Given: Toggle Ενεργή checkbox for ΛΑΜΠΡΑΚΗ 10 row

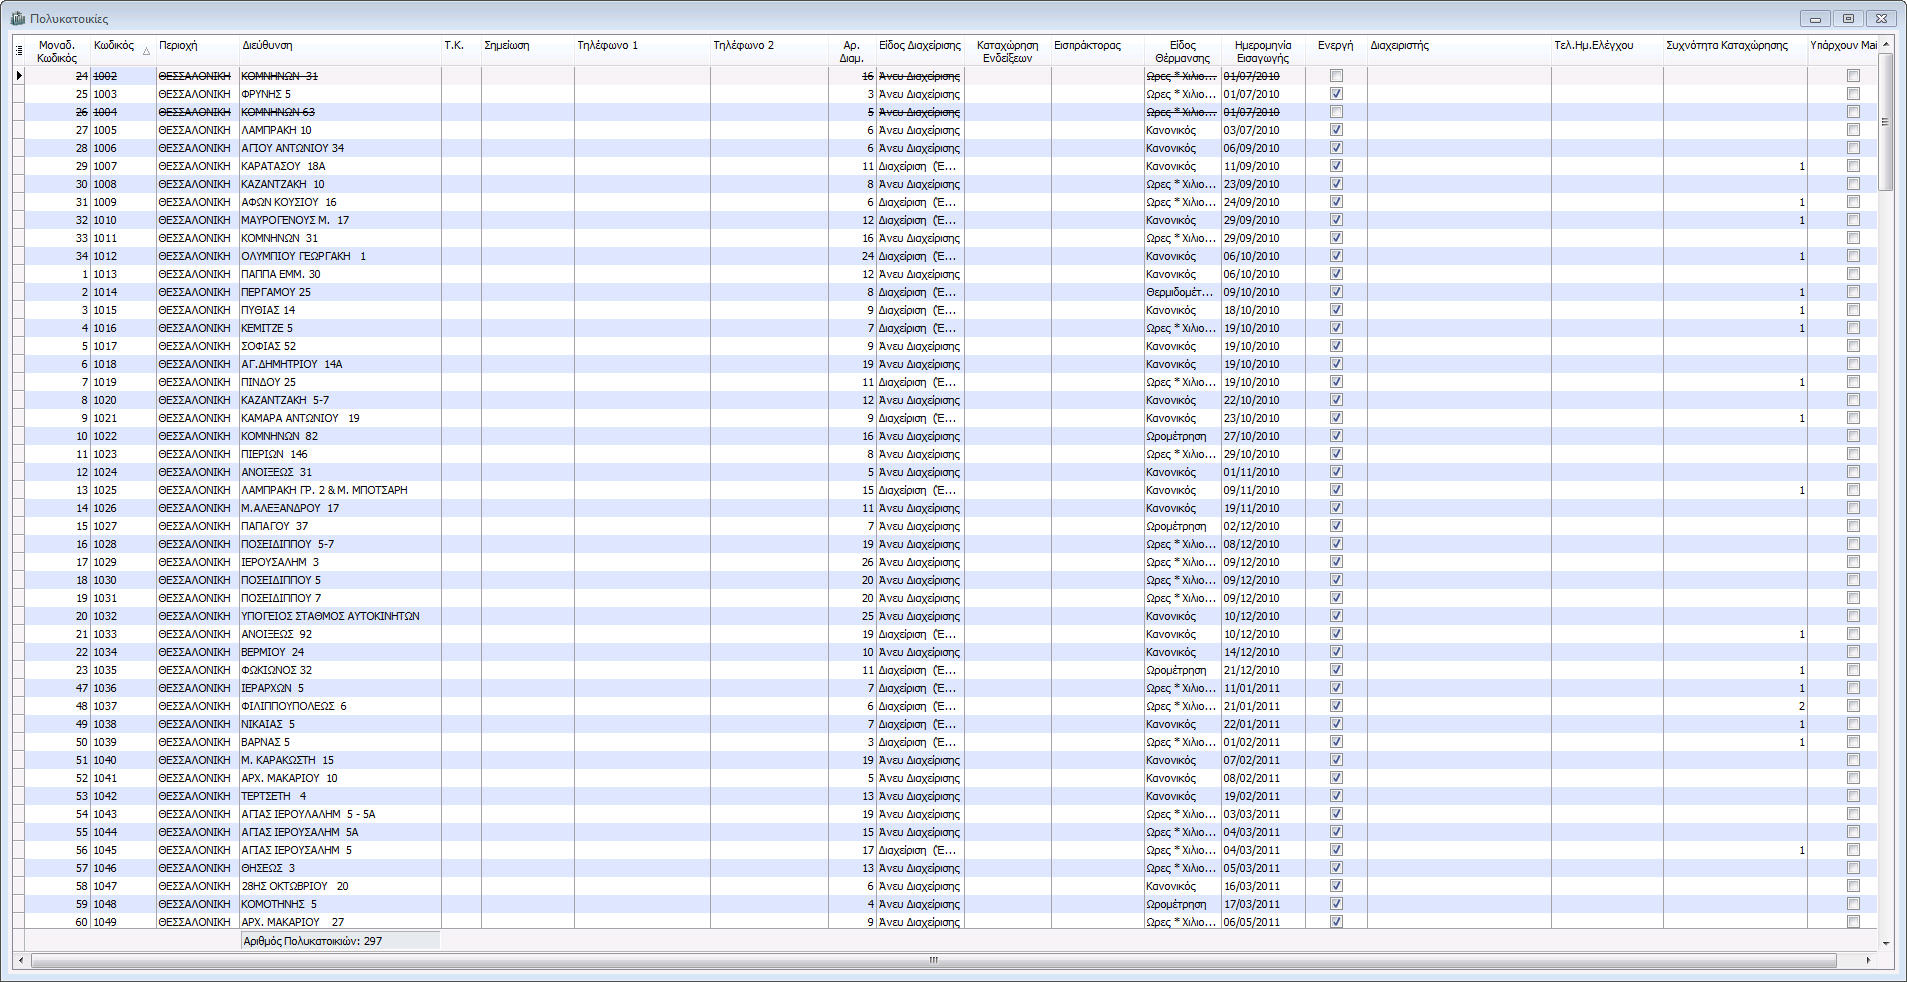Looking at the screenshot, I should [1336, 130].
